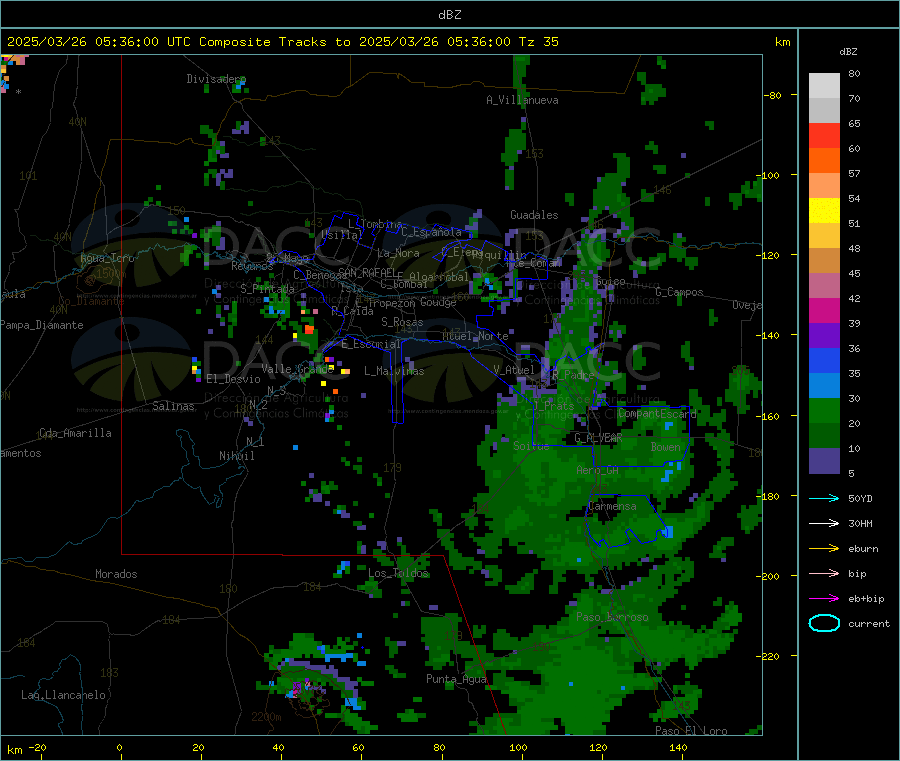Image resolution: width=900 pixels, height=761 pixels.
Task: Click the '140' km tick on bottom axis
Action: click(678, 747)
